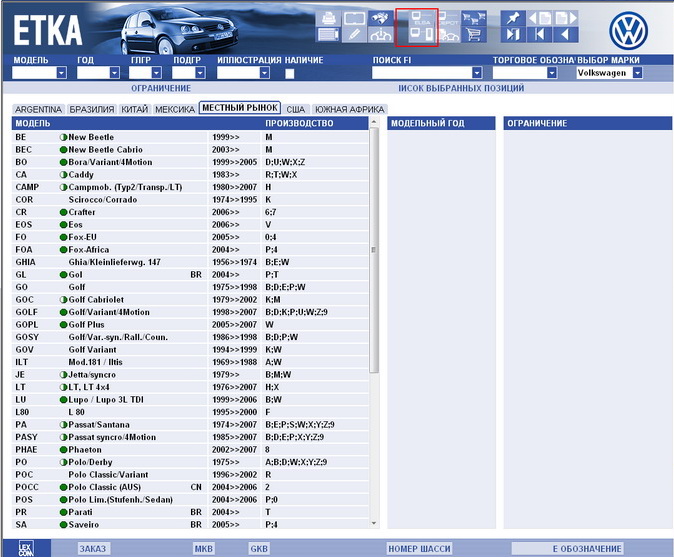Jump to first with the bar-arrow icon
674x557 pixels.
(x=539, y=34)
